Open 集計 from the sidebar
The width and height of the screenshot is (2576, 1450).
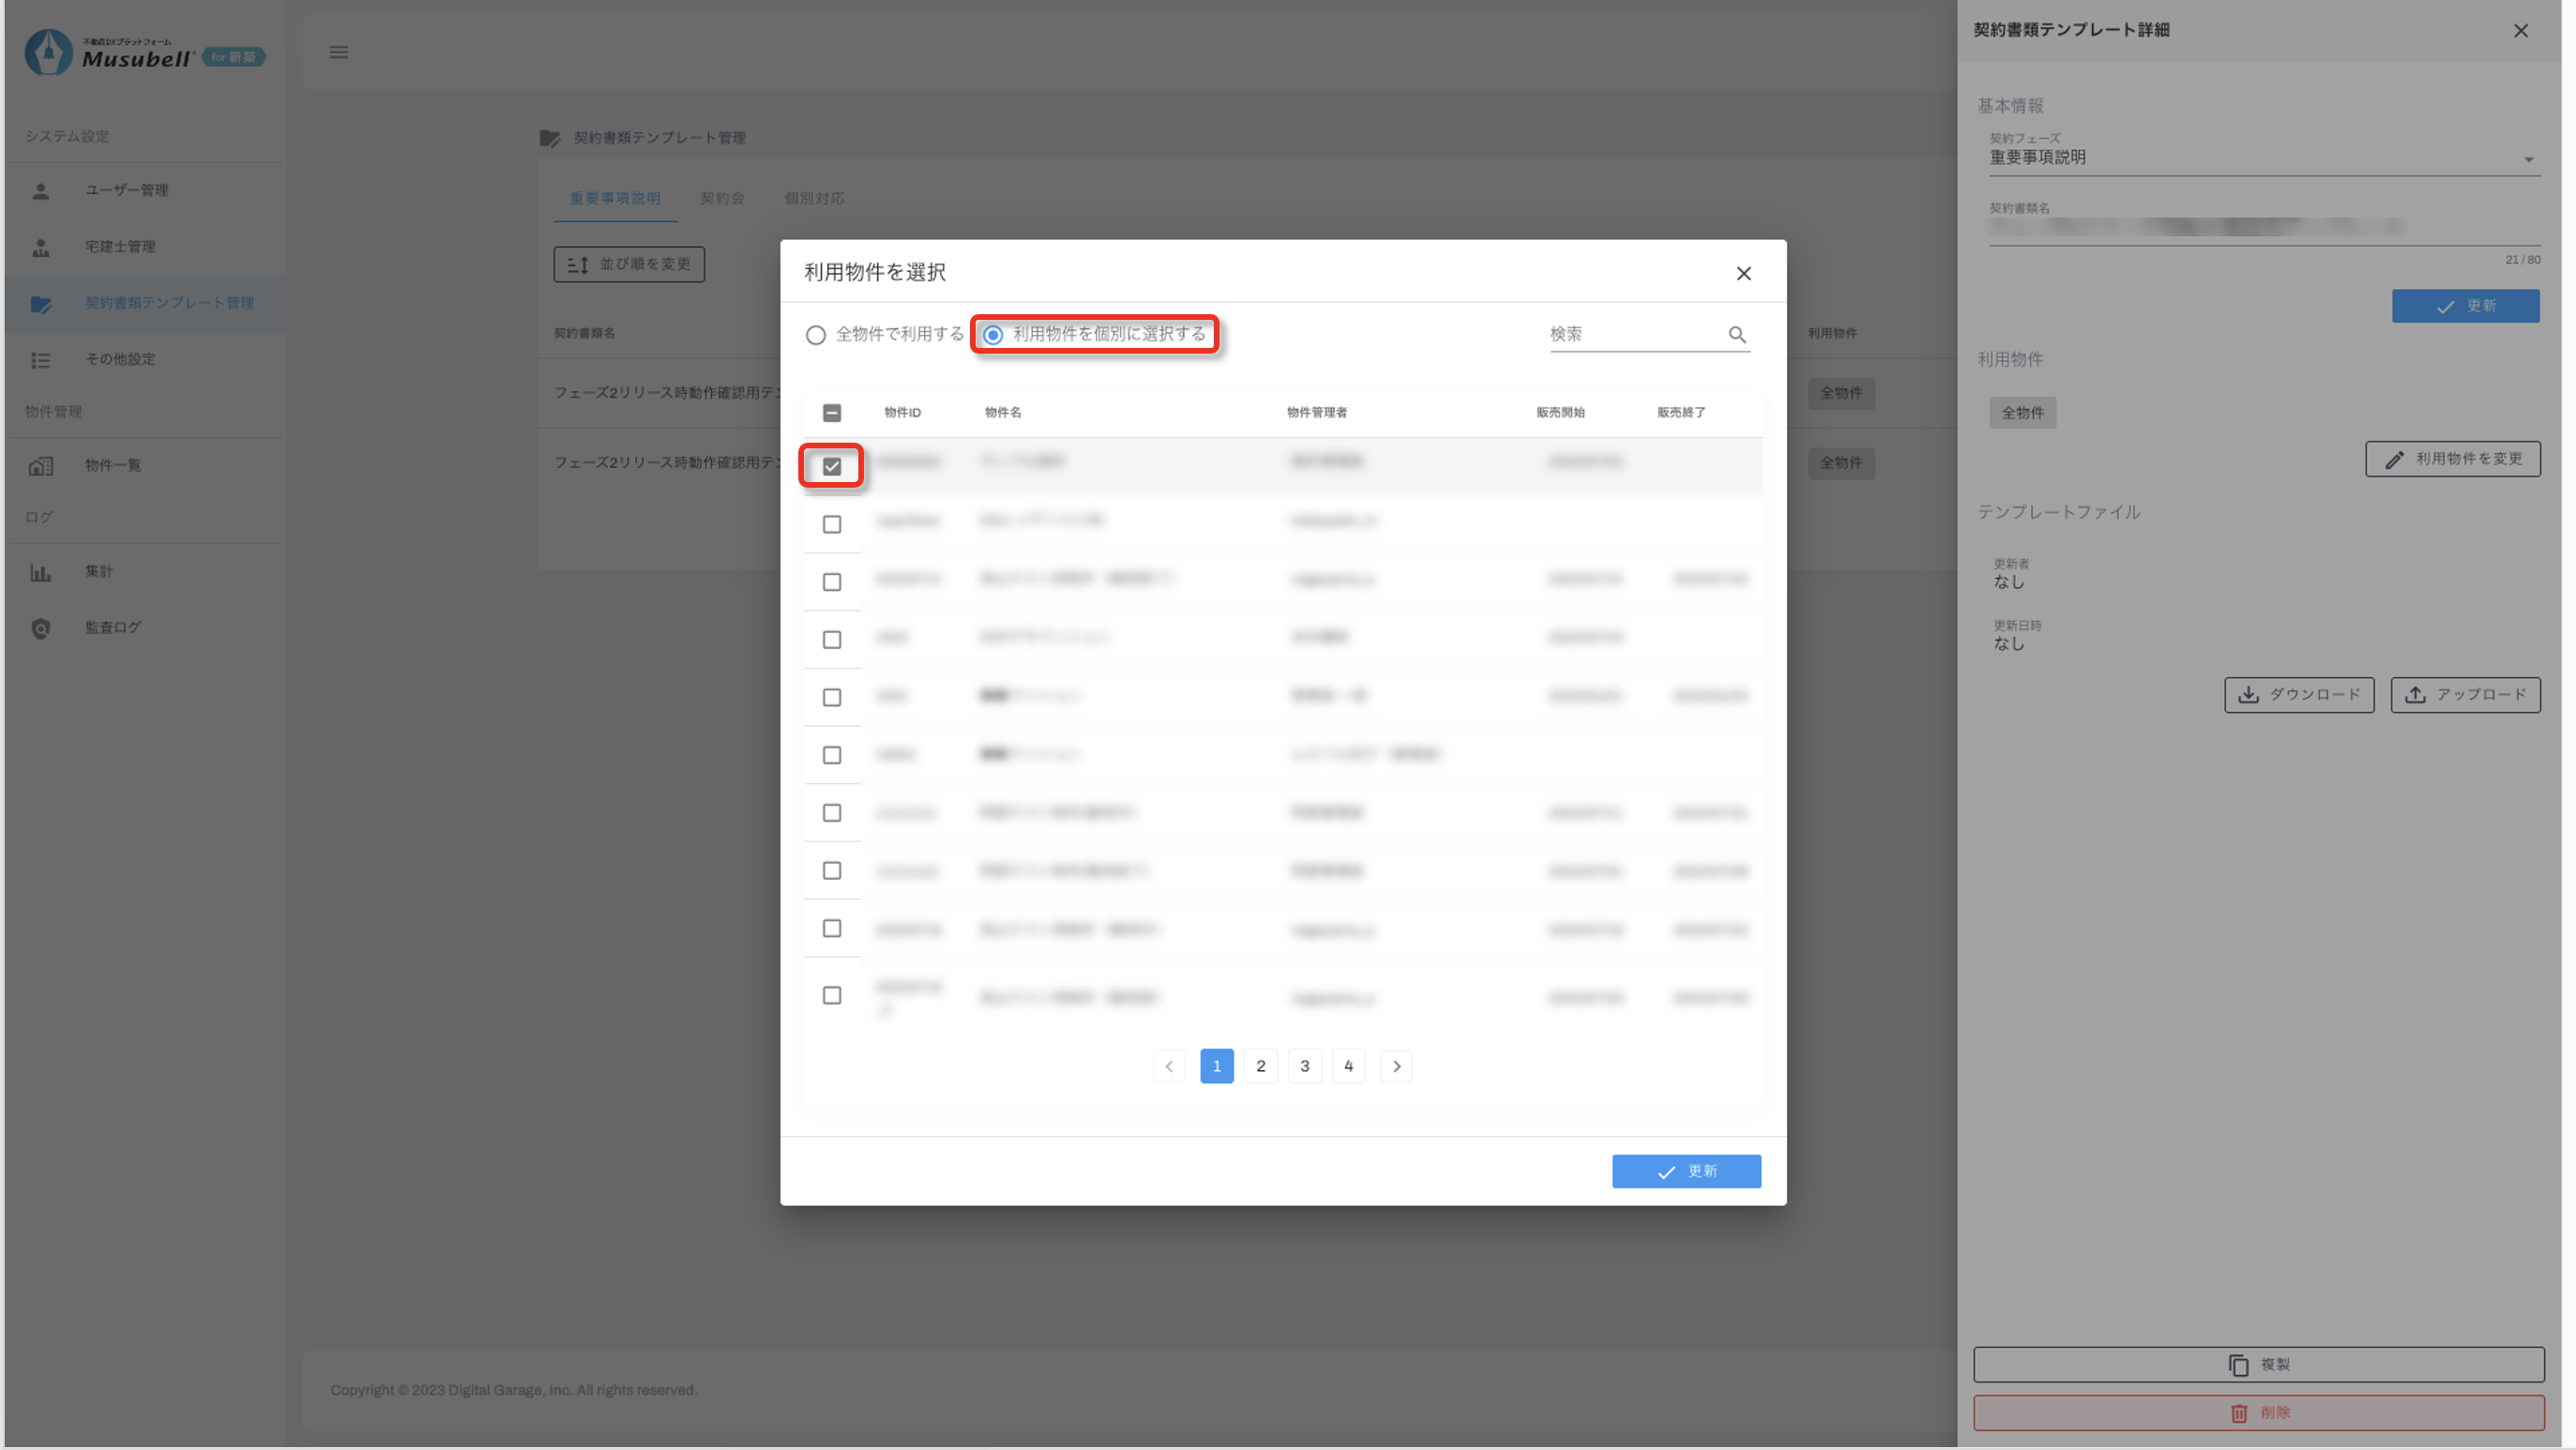(98, 572)
